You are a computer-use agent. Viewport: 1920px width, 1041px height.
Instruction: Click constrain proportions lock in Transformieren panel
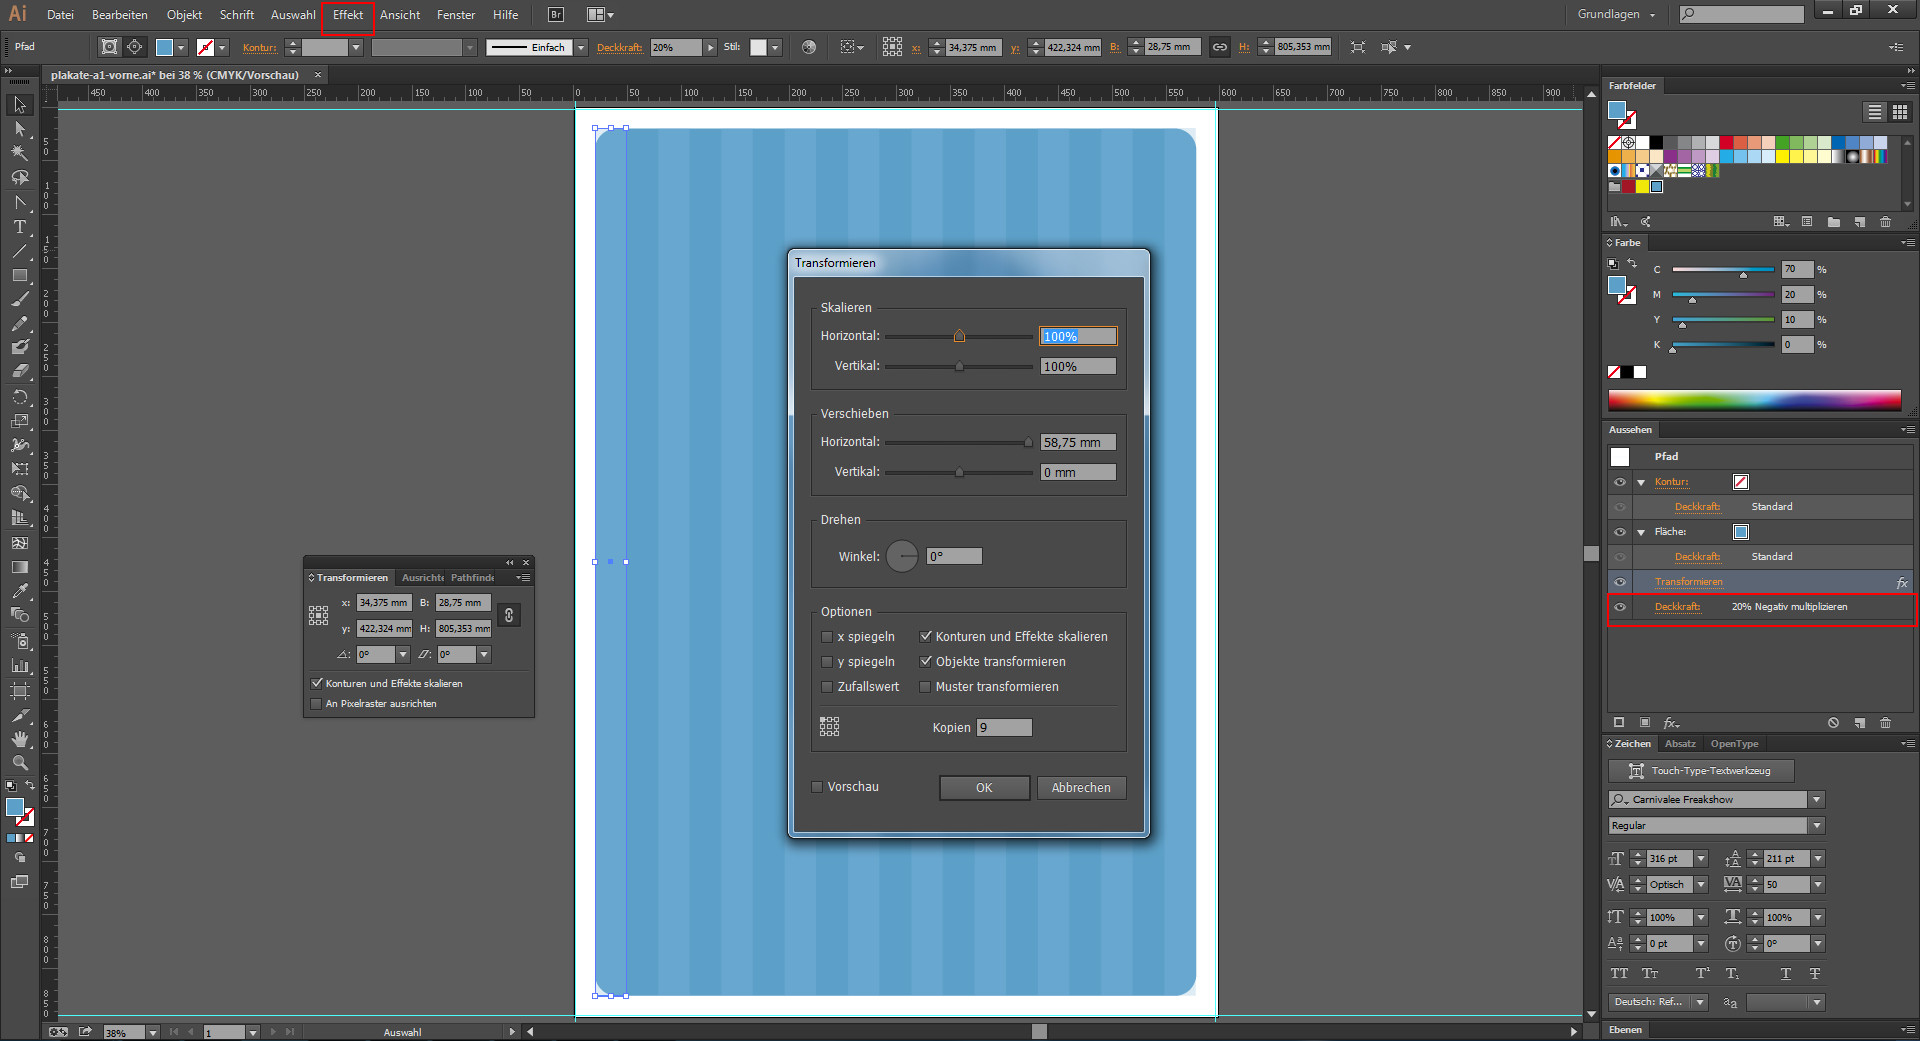[509, 615]
